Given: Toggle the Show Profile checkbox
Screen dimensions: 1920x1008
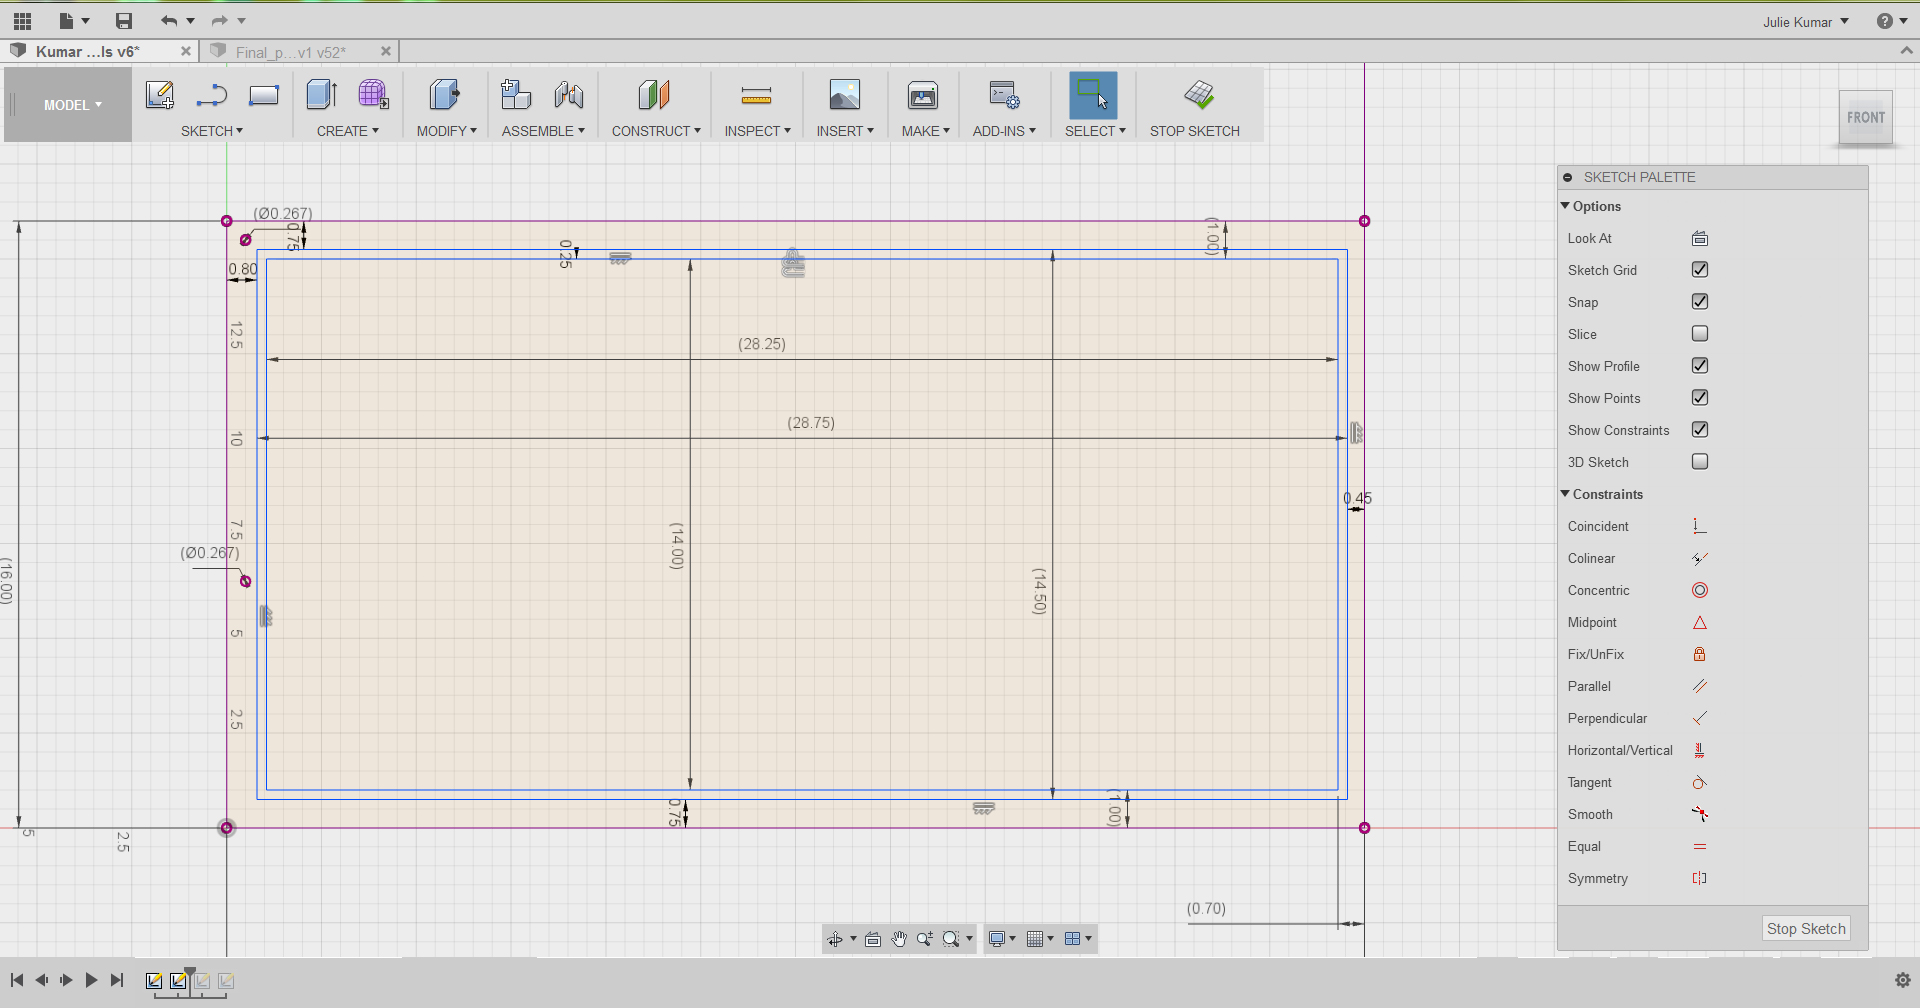Looking at the screenshot, I should tap(1700, 366).
